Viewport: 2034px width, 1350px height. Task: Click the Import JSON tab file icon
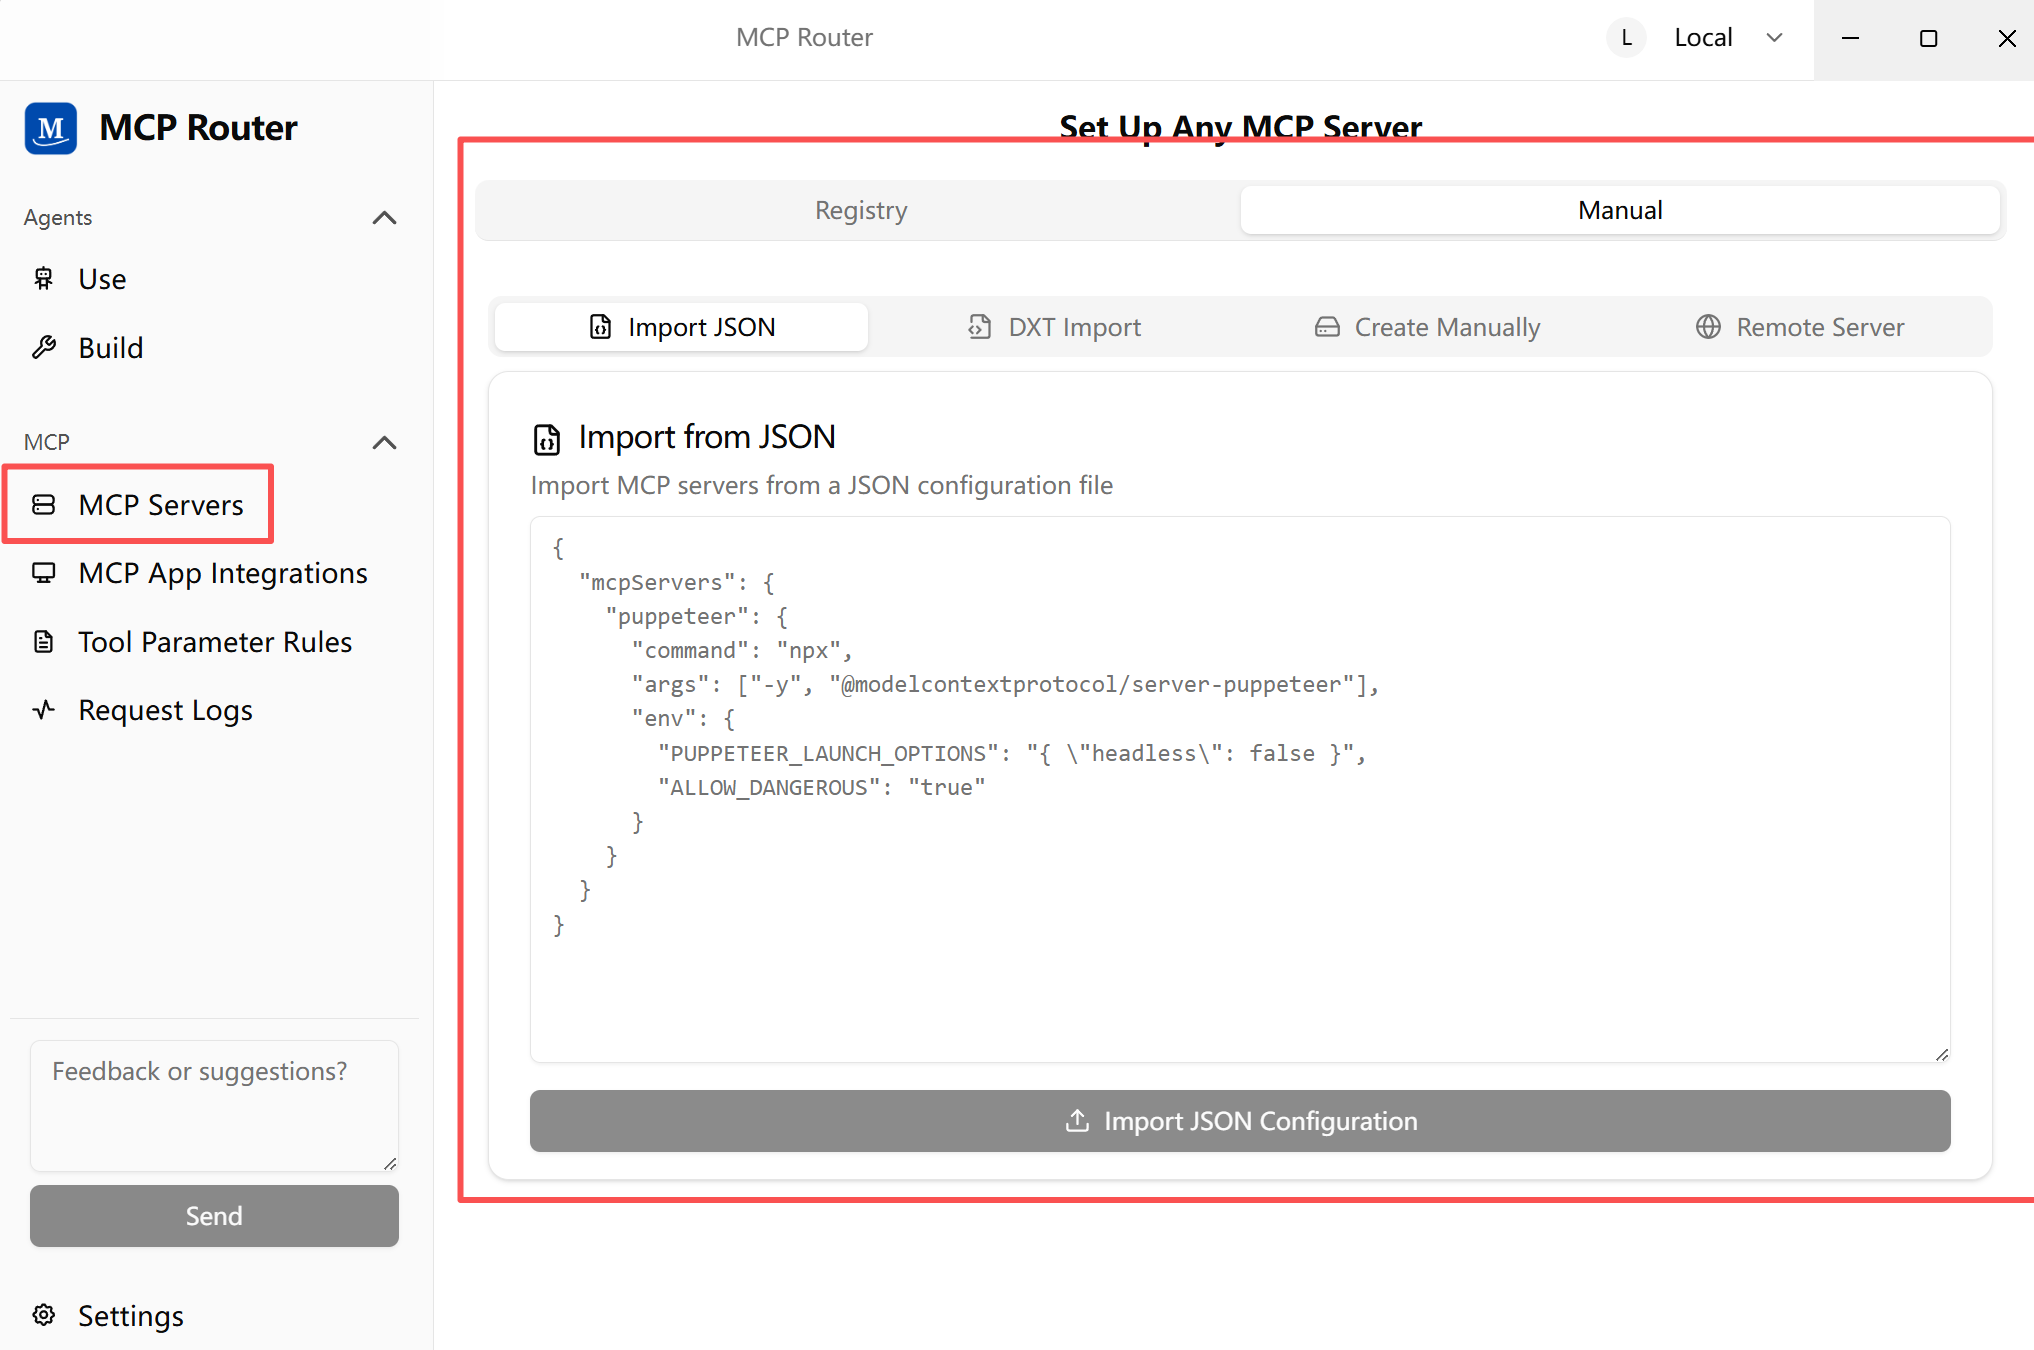coord(600,327)
